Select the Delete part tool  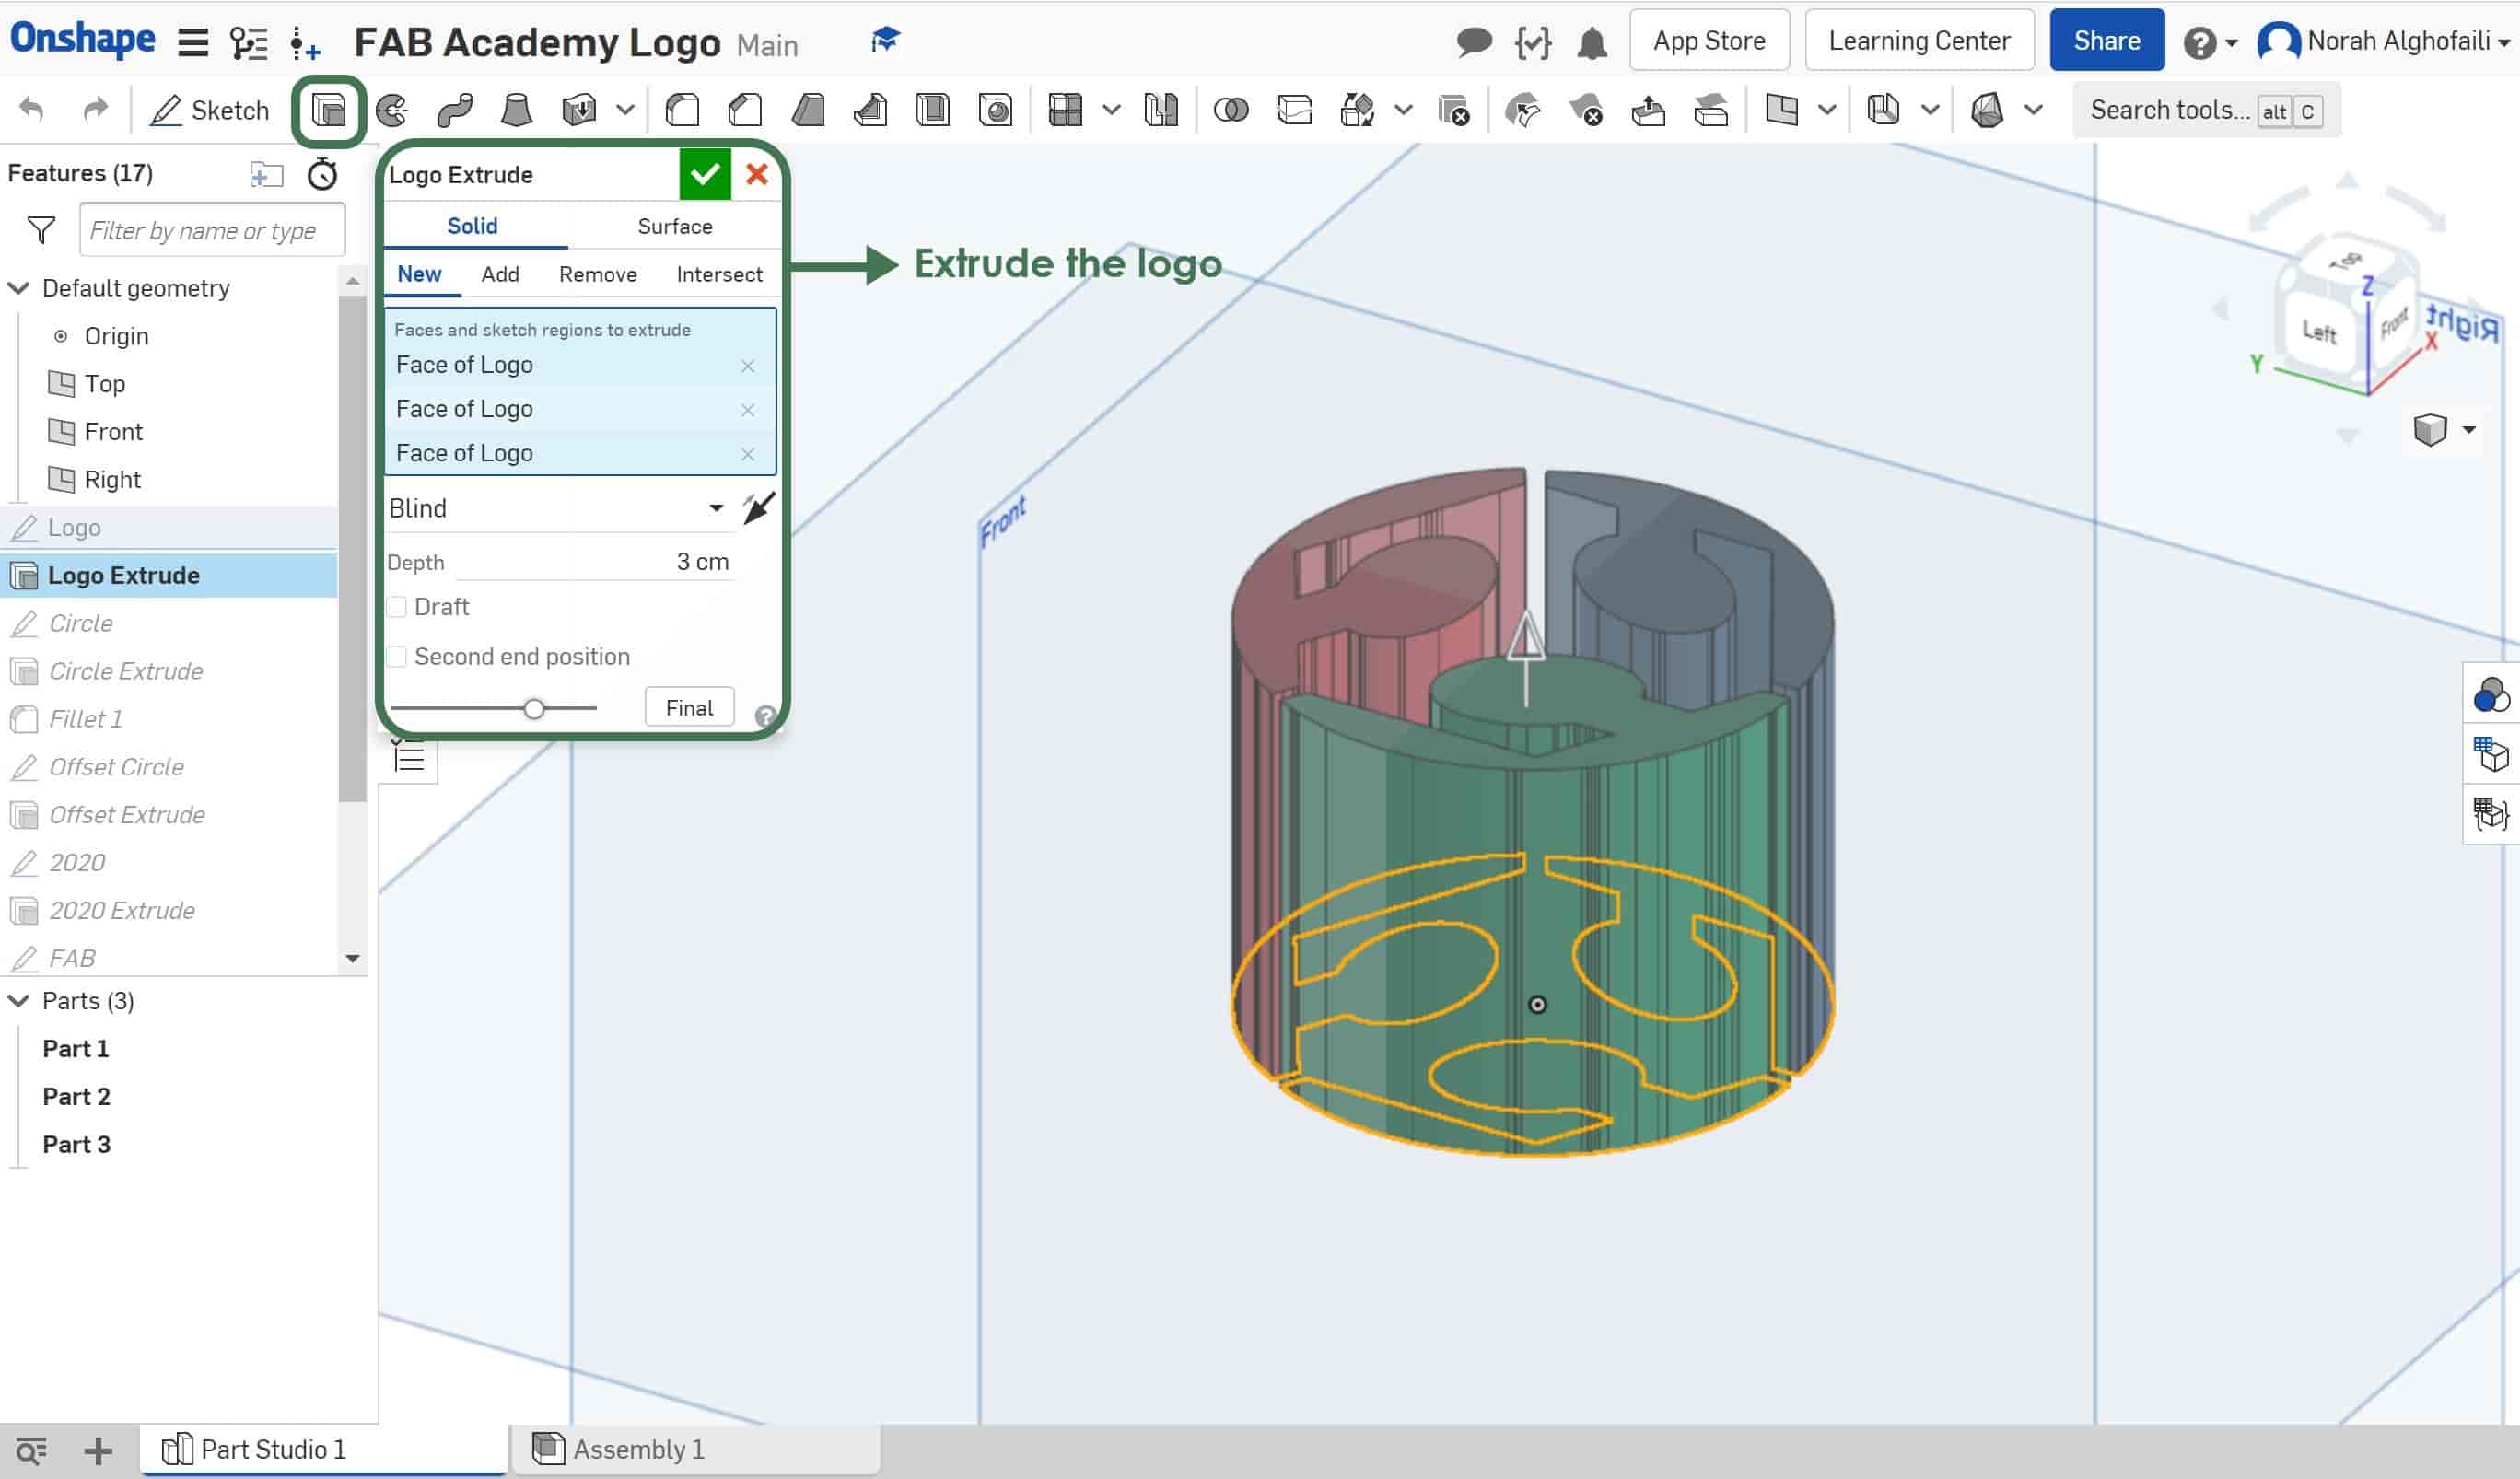[x=1453, y=110]
